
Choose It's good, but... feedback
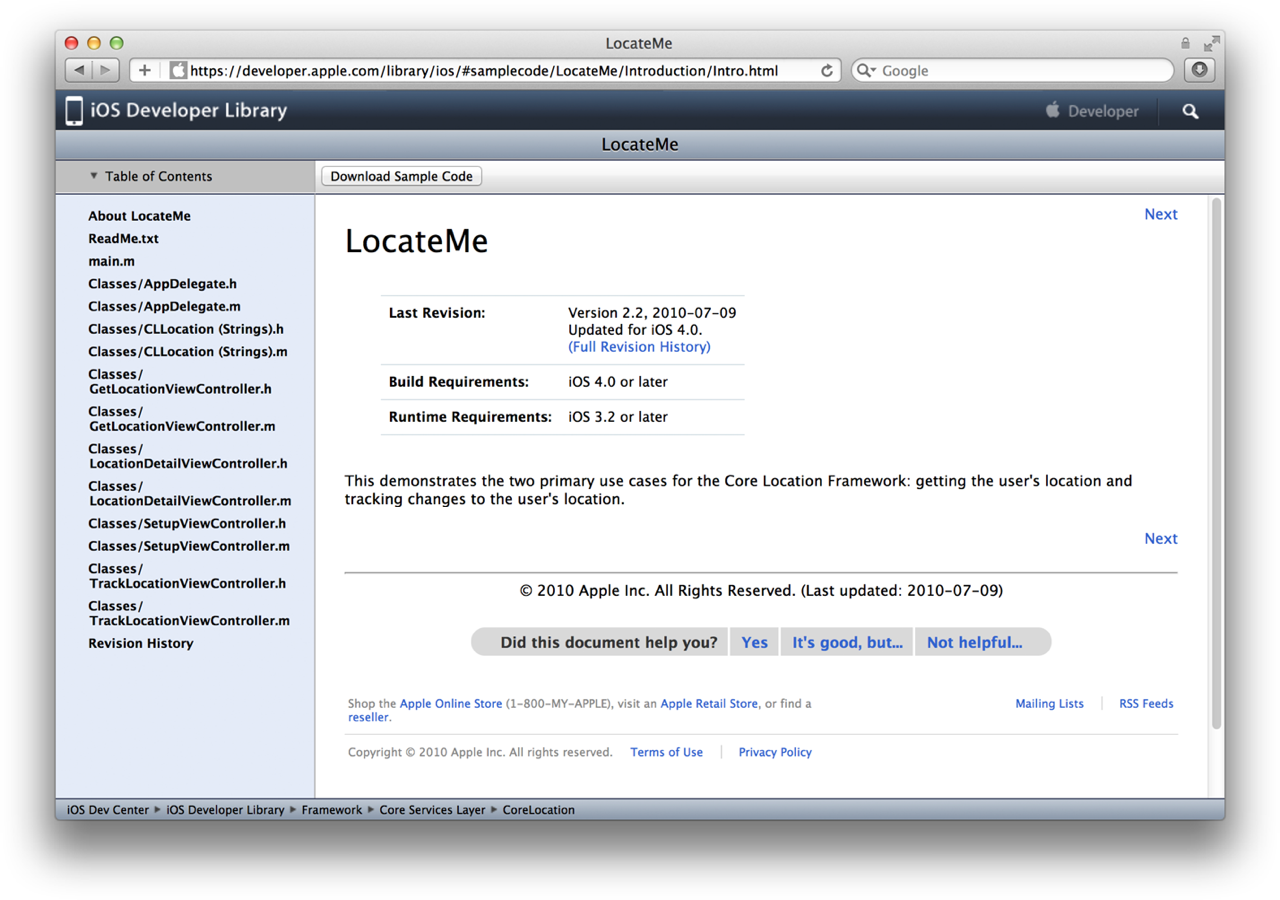[x=847, y=642]
